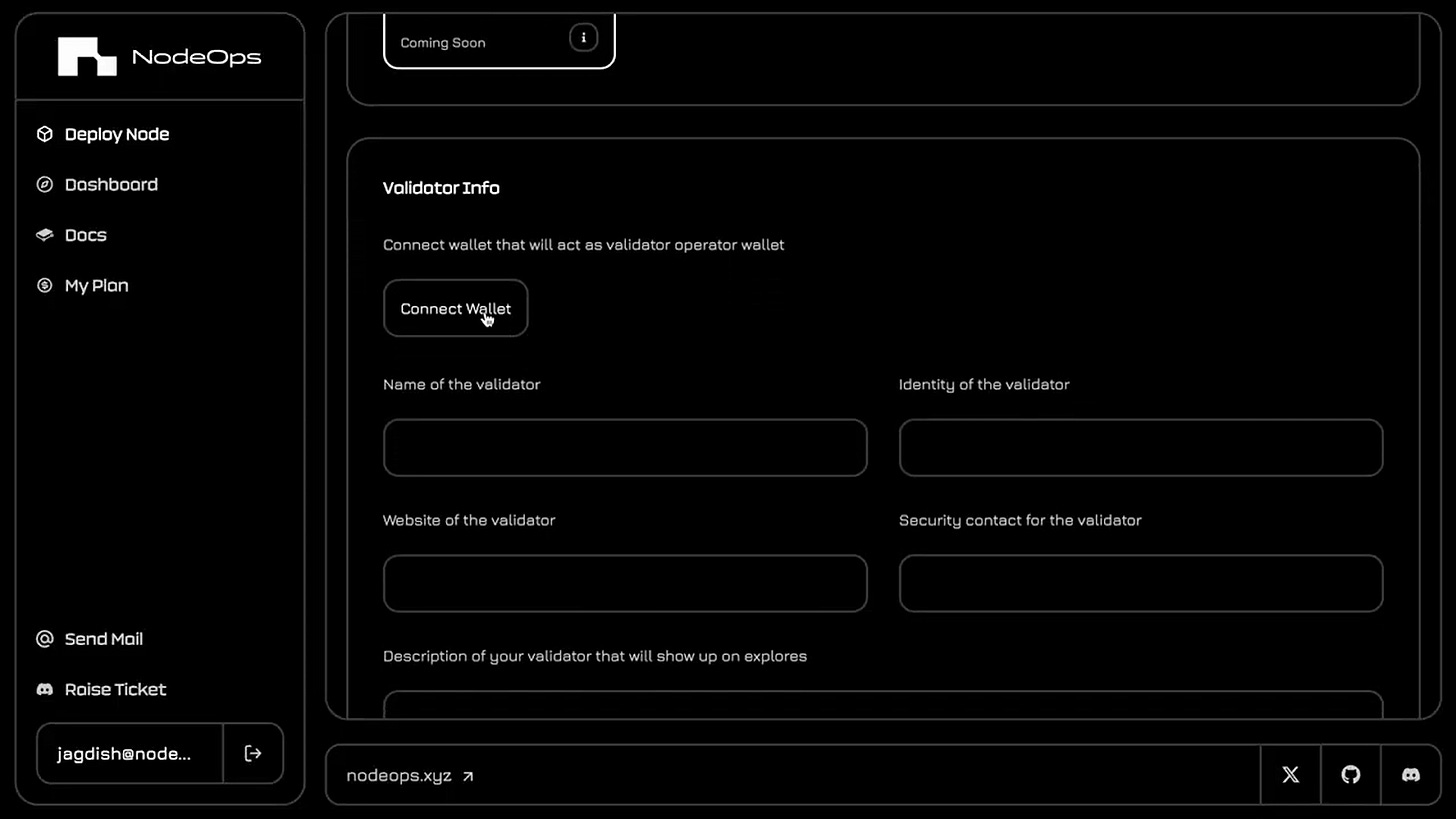Click the Docs book icon
The width and height of the screenshot is (1456, 819).
(x=44, y=235)
